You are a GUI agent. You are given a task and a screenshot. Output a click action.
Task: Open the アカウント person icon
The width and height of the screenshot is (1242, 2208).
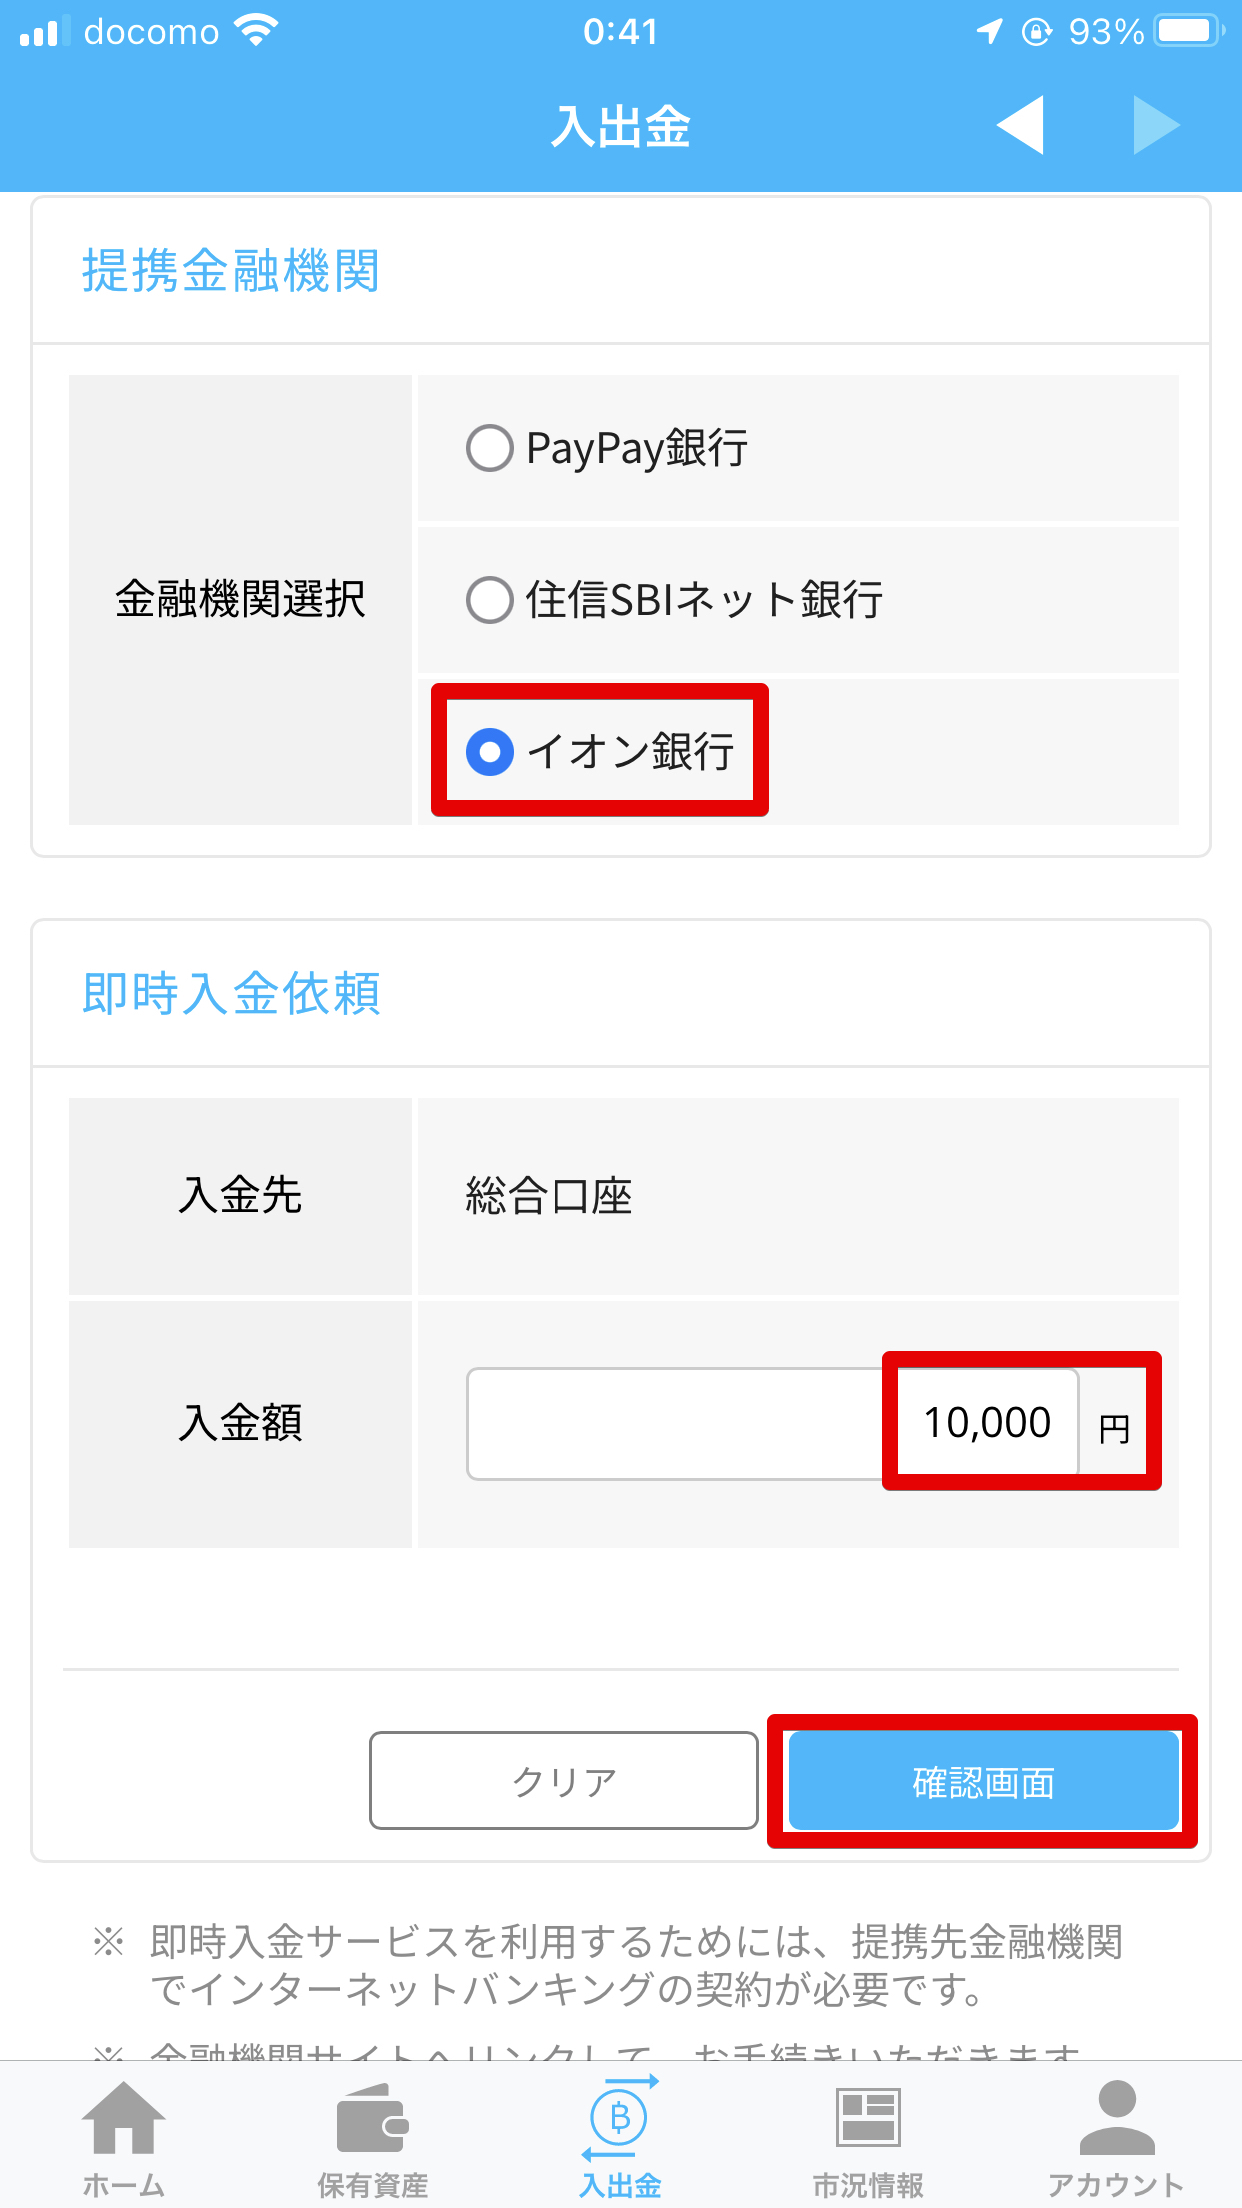[x=1117, y=2117]
